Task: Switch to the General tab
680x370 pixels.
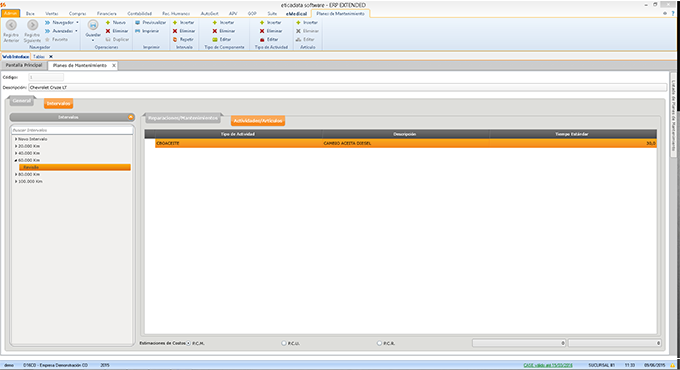Action: click(x=22, y=101)
